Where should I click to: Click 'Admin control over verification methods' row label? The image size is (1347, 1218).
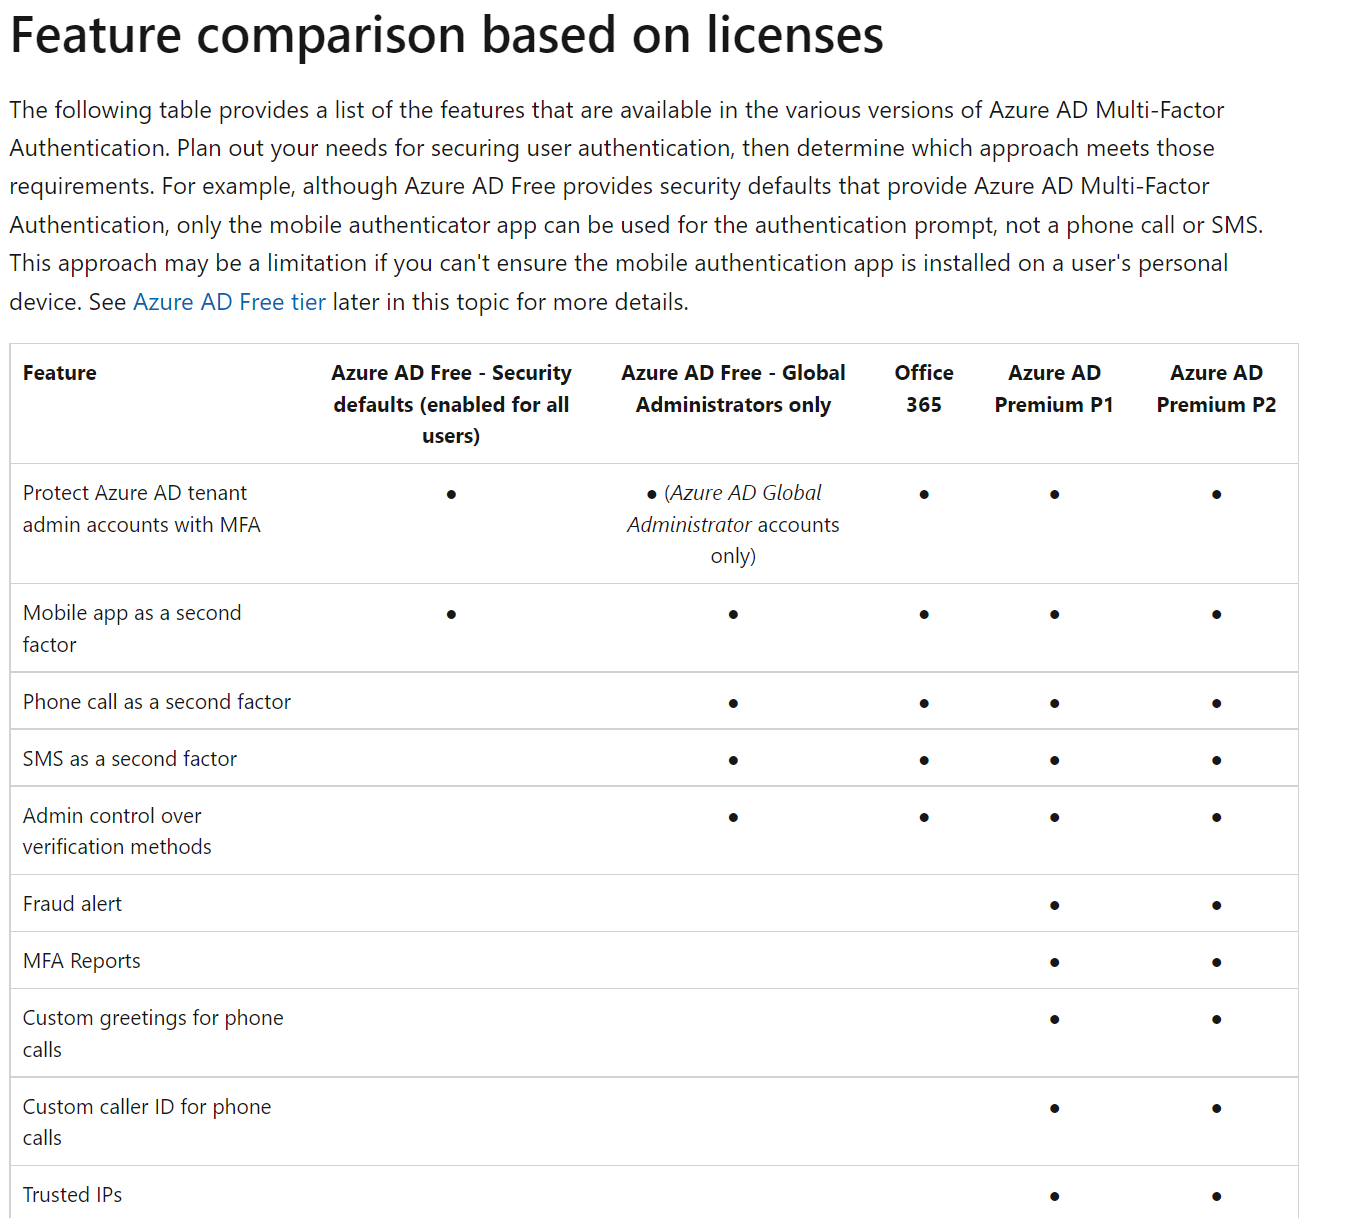117,831
